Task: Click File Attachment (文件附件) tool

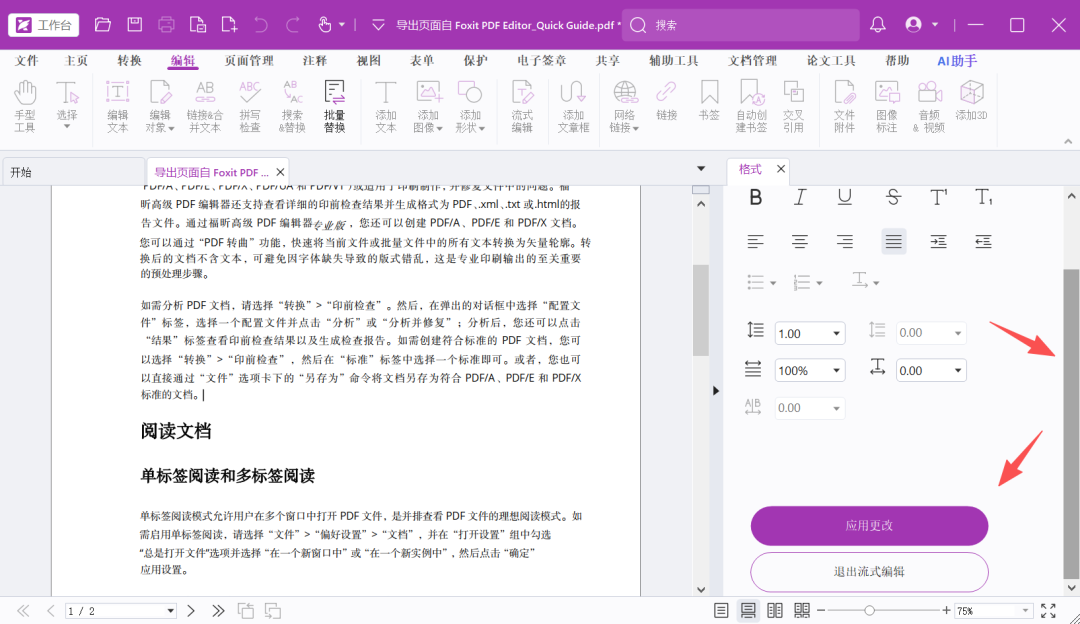Action: pyautogui.click(x=844, y=107)
